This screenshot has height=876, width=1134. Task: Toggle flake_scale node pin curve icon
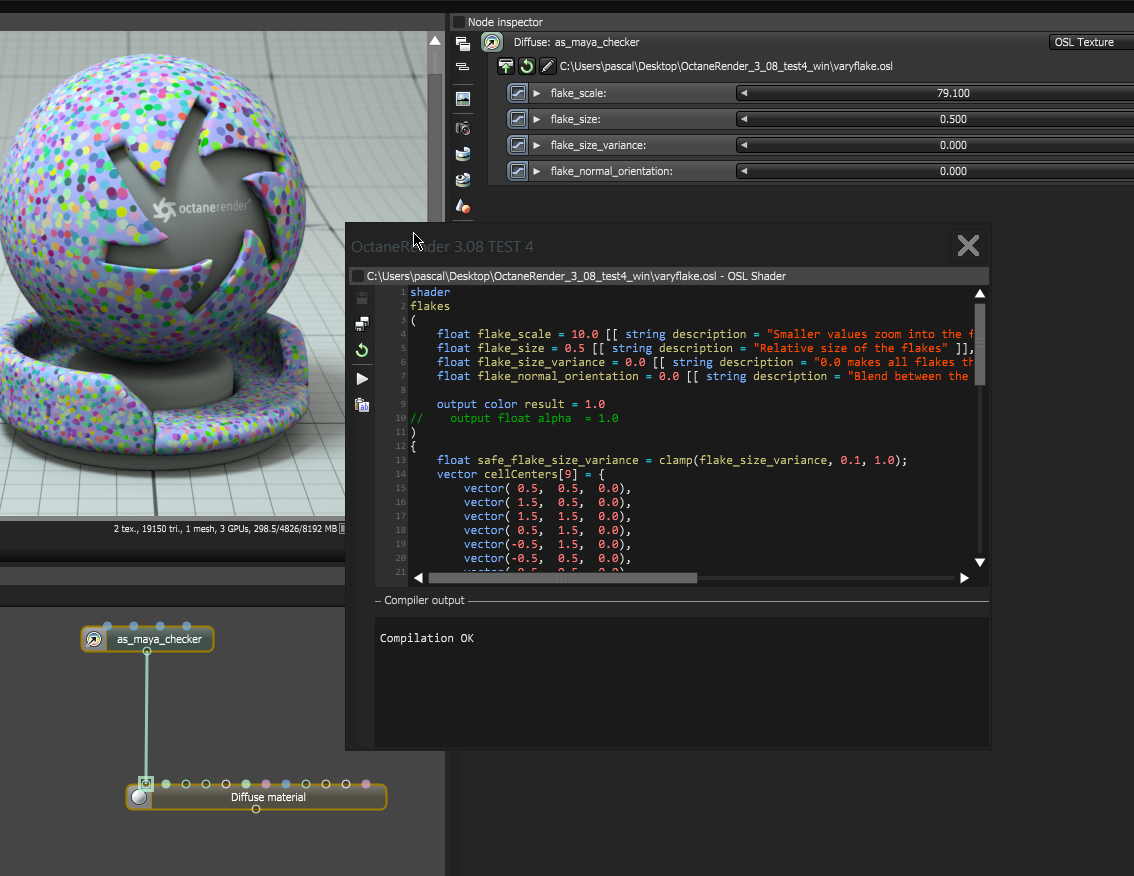(517, 93)
